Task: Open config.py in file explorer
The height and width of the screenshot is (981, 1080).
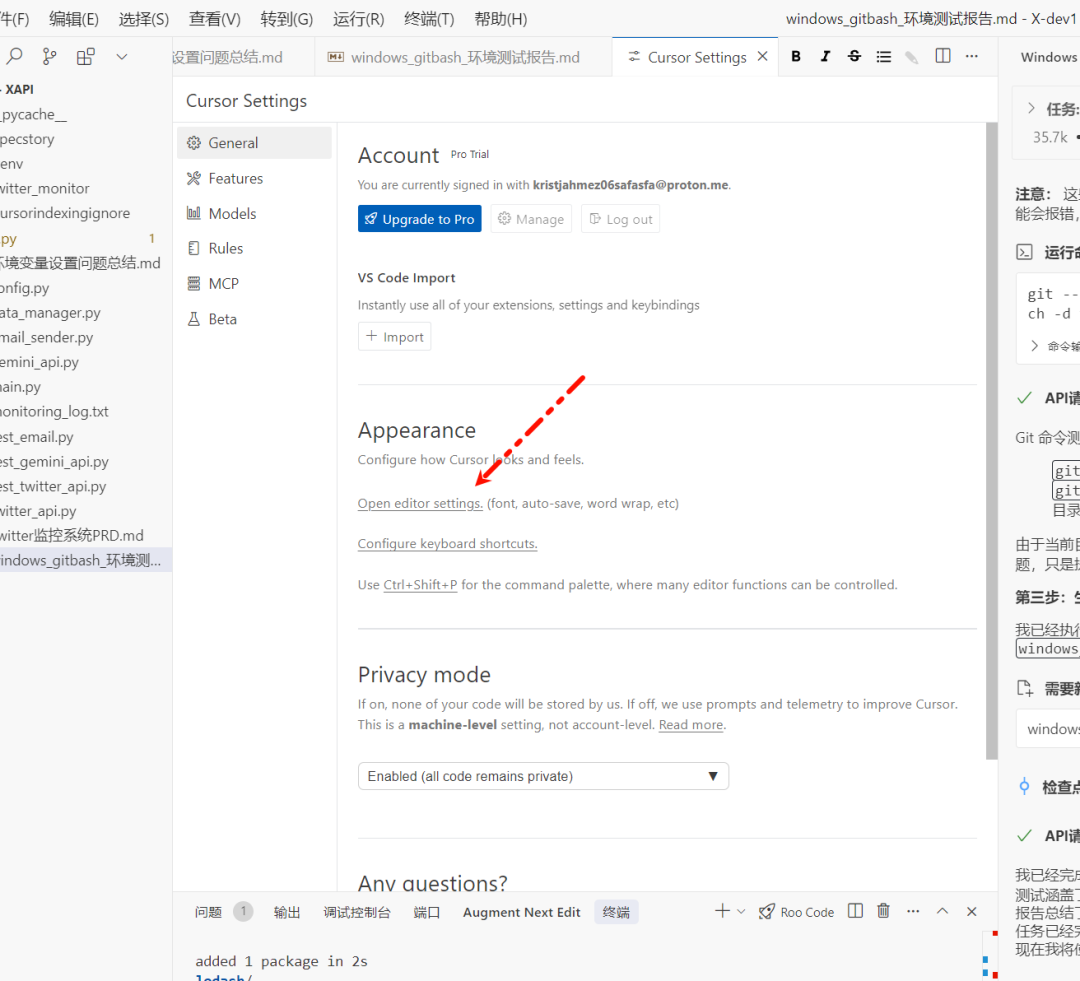Action: point(86,288)
